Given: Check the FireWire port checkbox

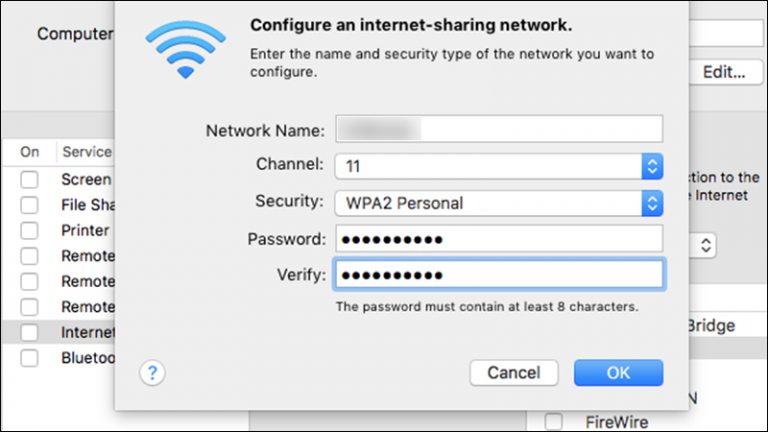Looking at the screenshot, I should click(553, 421).
